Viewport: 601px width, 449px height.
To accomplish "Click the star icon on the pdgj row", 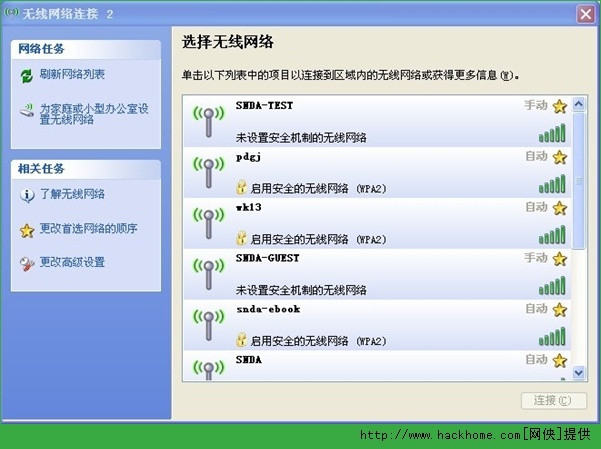I will coord(559,157).
